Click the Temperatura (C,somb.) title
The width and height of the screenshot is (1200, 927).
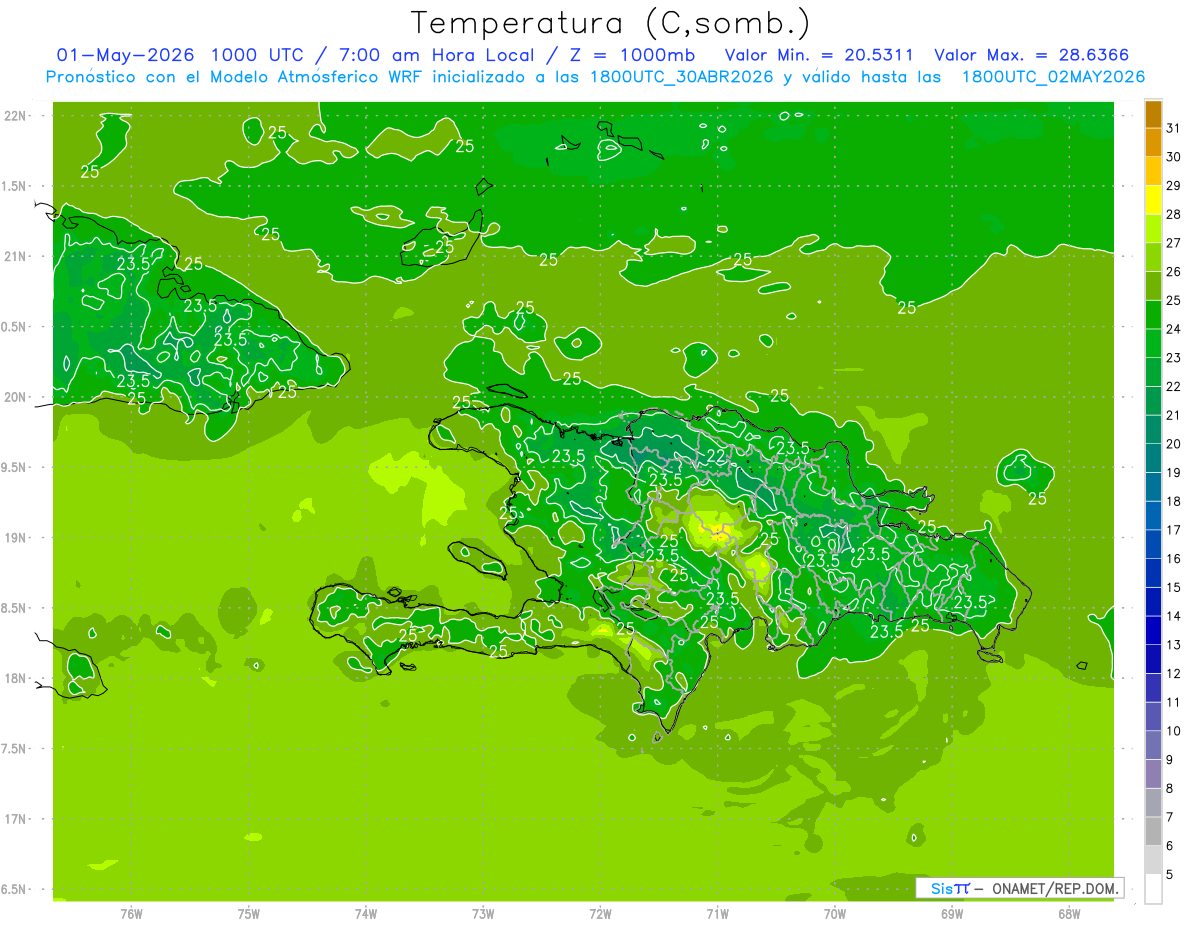(x=610, y=22)
